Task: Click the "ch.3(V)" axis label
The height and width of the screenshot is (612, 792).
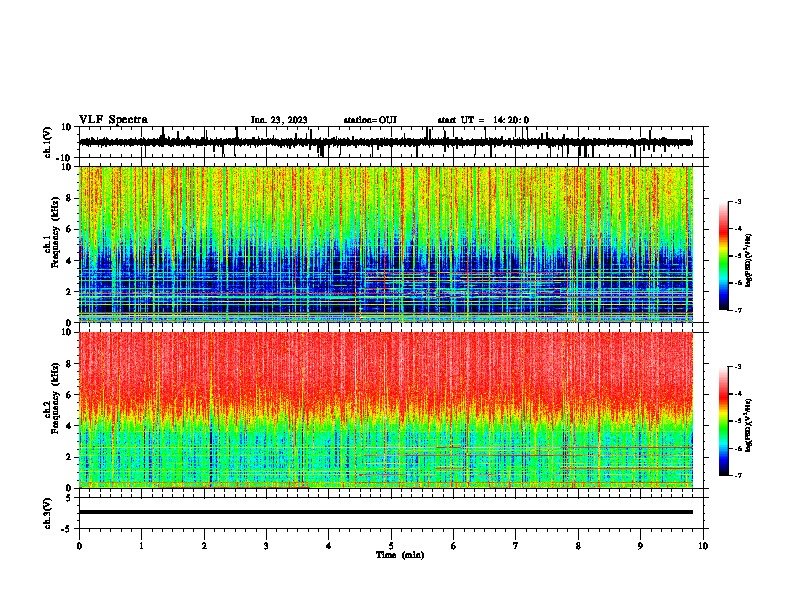Action: tap(48, 513)
